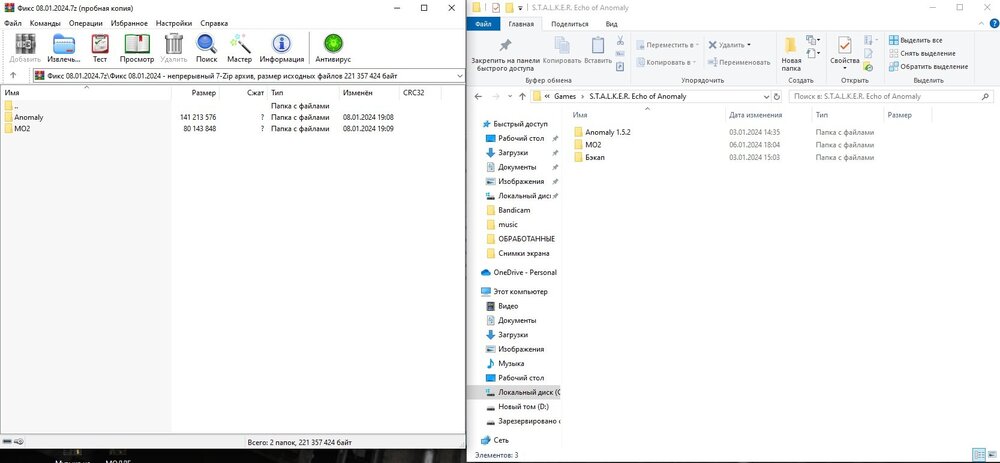Open the Удалить dropdown in Explorer ribbon

(750, 45)
